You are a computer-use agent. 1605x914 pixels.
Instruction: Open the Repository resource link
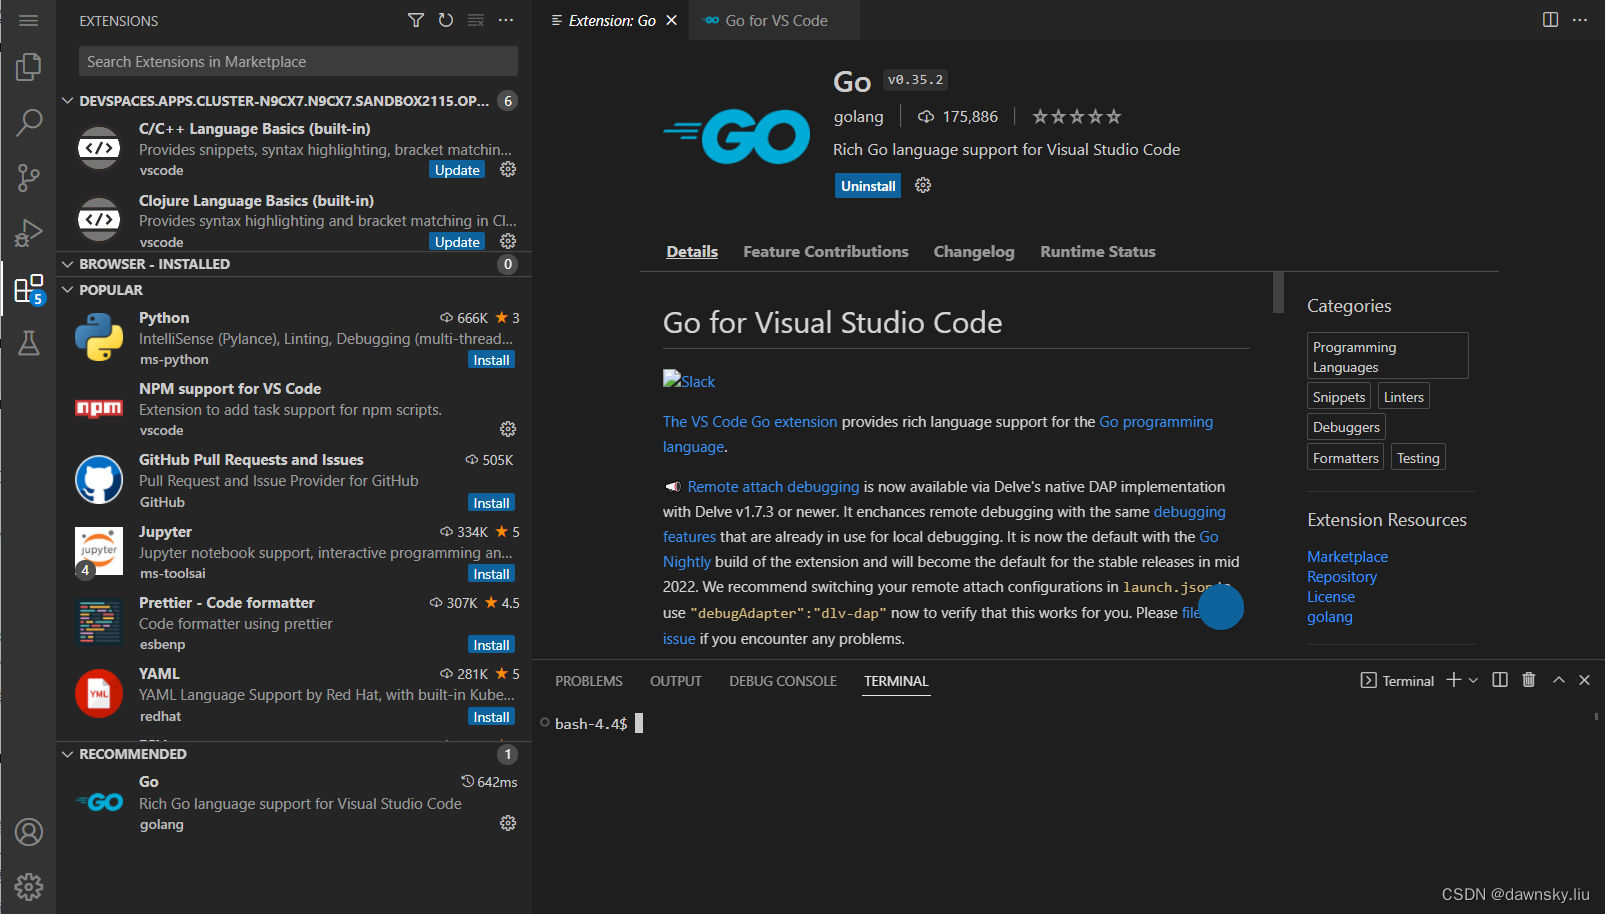pos(1342,577)
